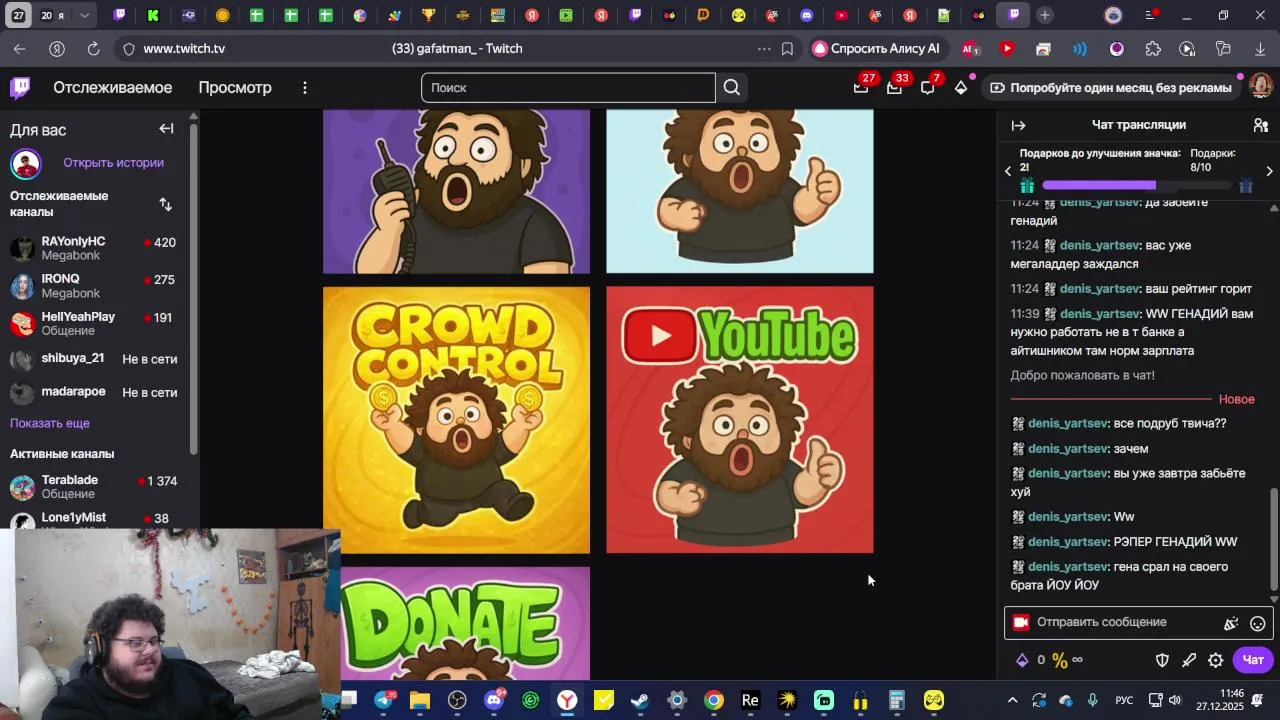Click Спросить Алису AI button
Viewport: 1280px width, 720px height.
(877, 49)
